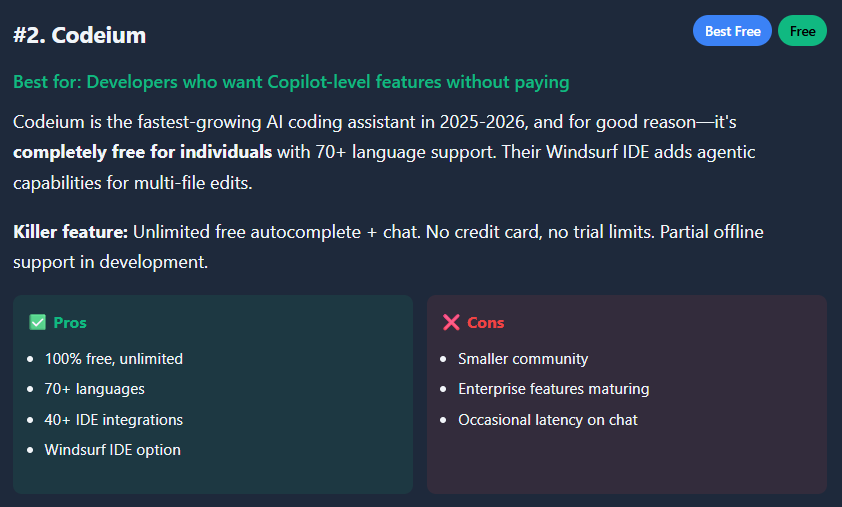Click the Killer feature label
842x507 pixels.
[x=70, y=232]
